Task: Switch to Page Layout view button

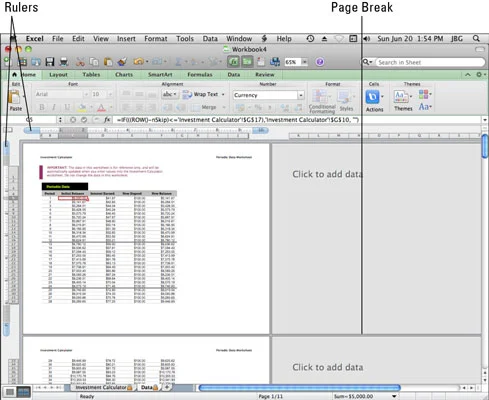Action: pos(23,392)
